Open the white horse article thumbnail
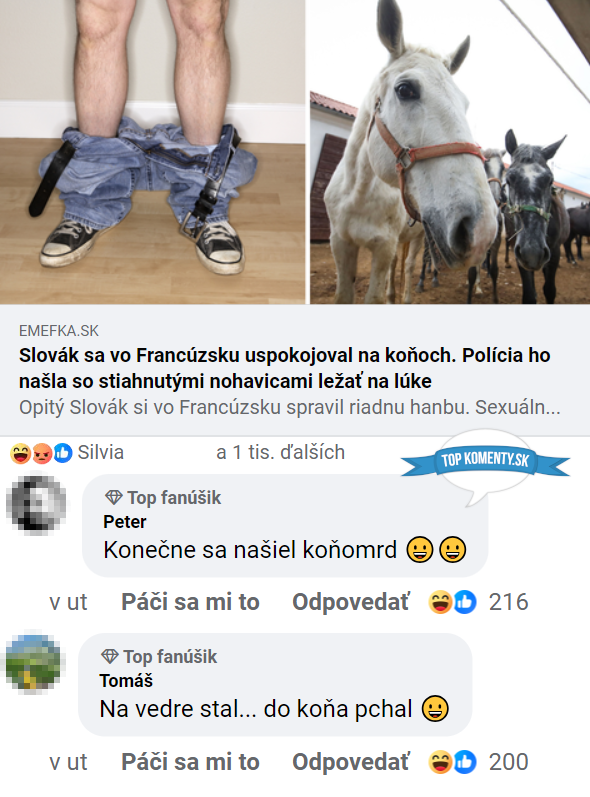Viewport: 590px width, 797px height. pos(450,152)
